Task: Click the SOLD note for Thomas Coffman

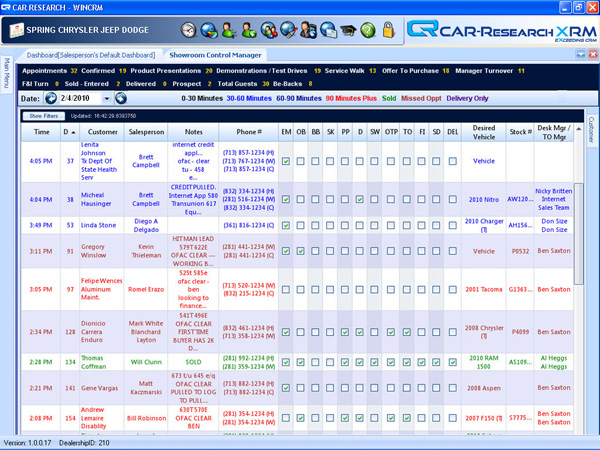Action: coord(193,362)
